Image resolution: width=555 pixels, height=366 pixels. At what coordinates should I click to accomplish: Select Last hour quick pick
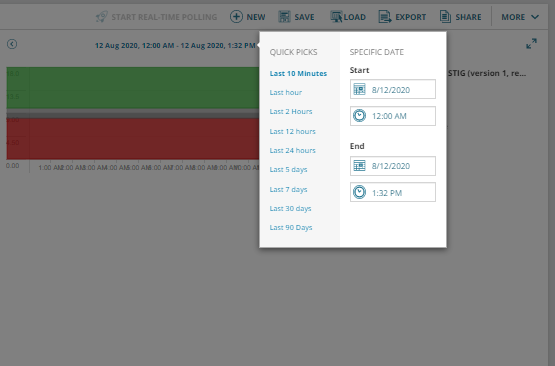click(286, 92)
